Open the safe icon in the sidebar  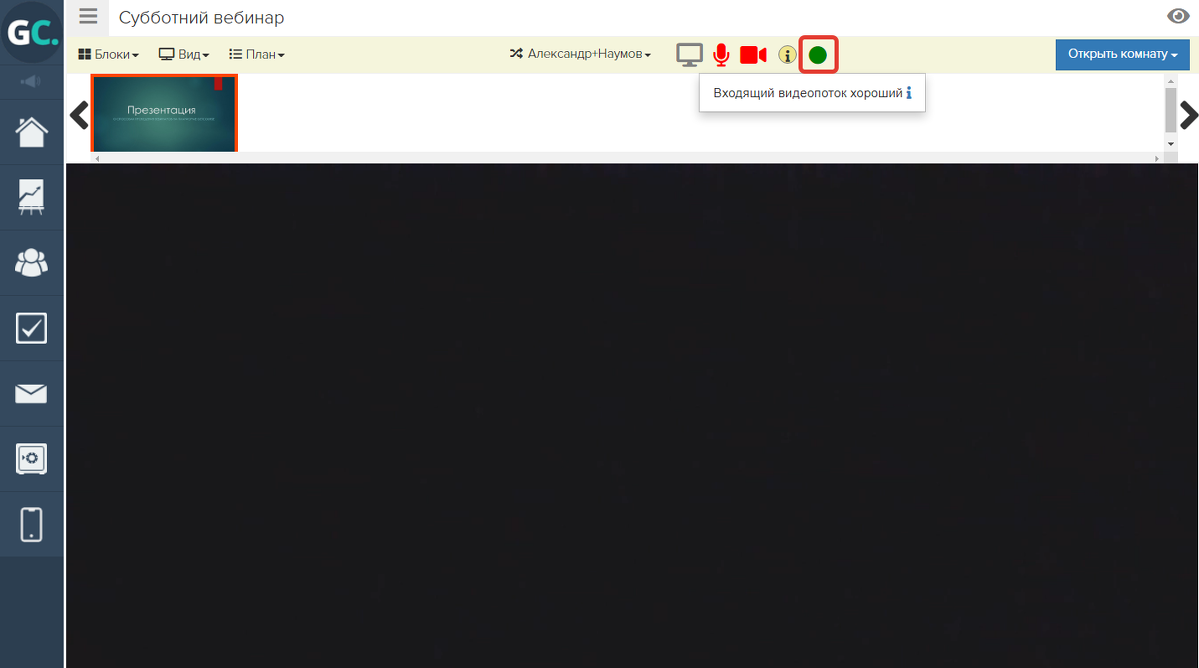coord(31,459)
